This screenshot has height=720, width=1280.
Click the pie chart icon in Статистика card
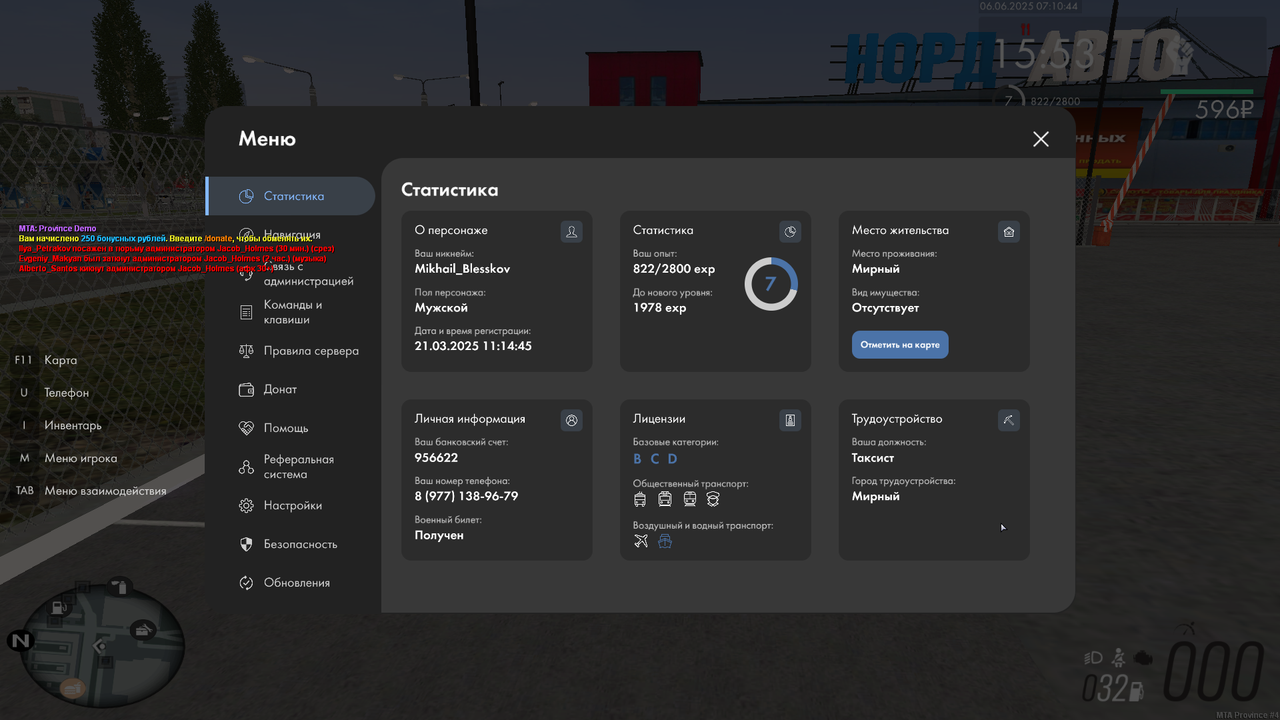point(790,232)
